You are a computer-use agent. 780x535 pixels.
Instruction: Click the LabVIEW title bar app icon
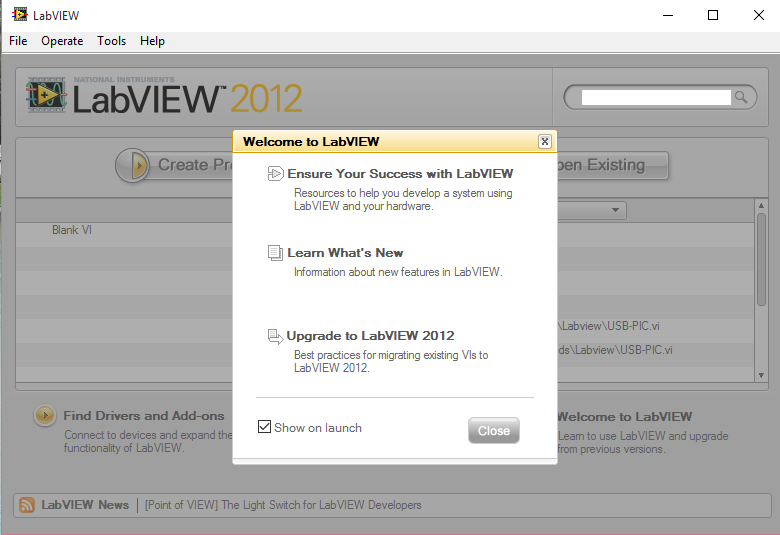[20, 14]
